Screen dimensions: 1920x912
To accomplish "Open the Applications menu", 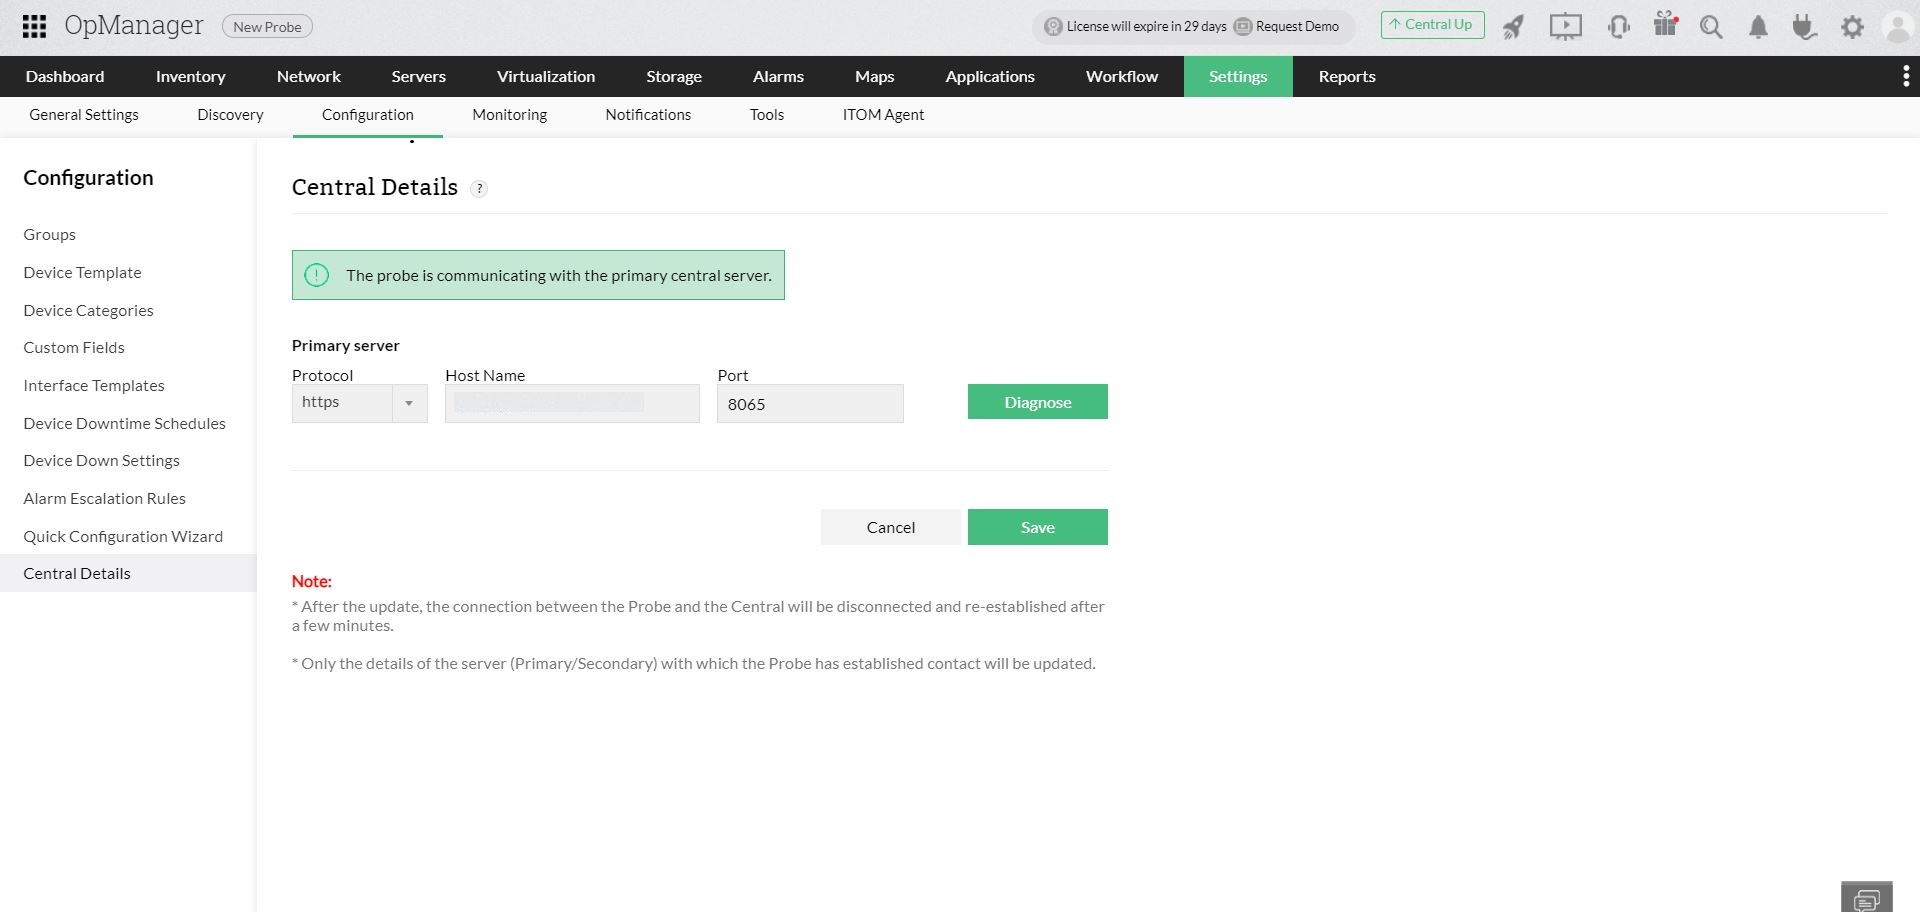I will pyautogui.click(x=990, y=76).
